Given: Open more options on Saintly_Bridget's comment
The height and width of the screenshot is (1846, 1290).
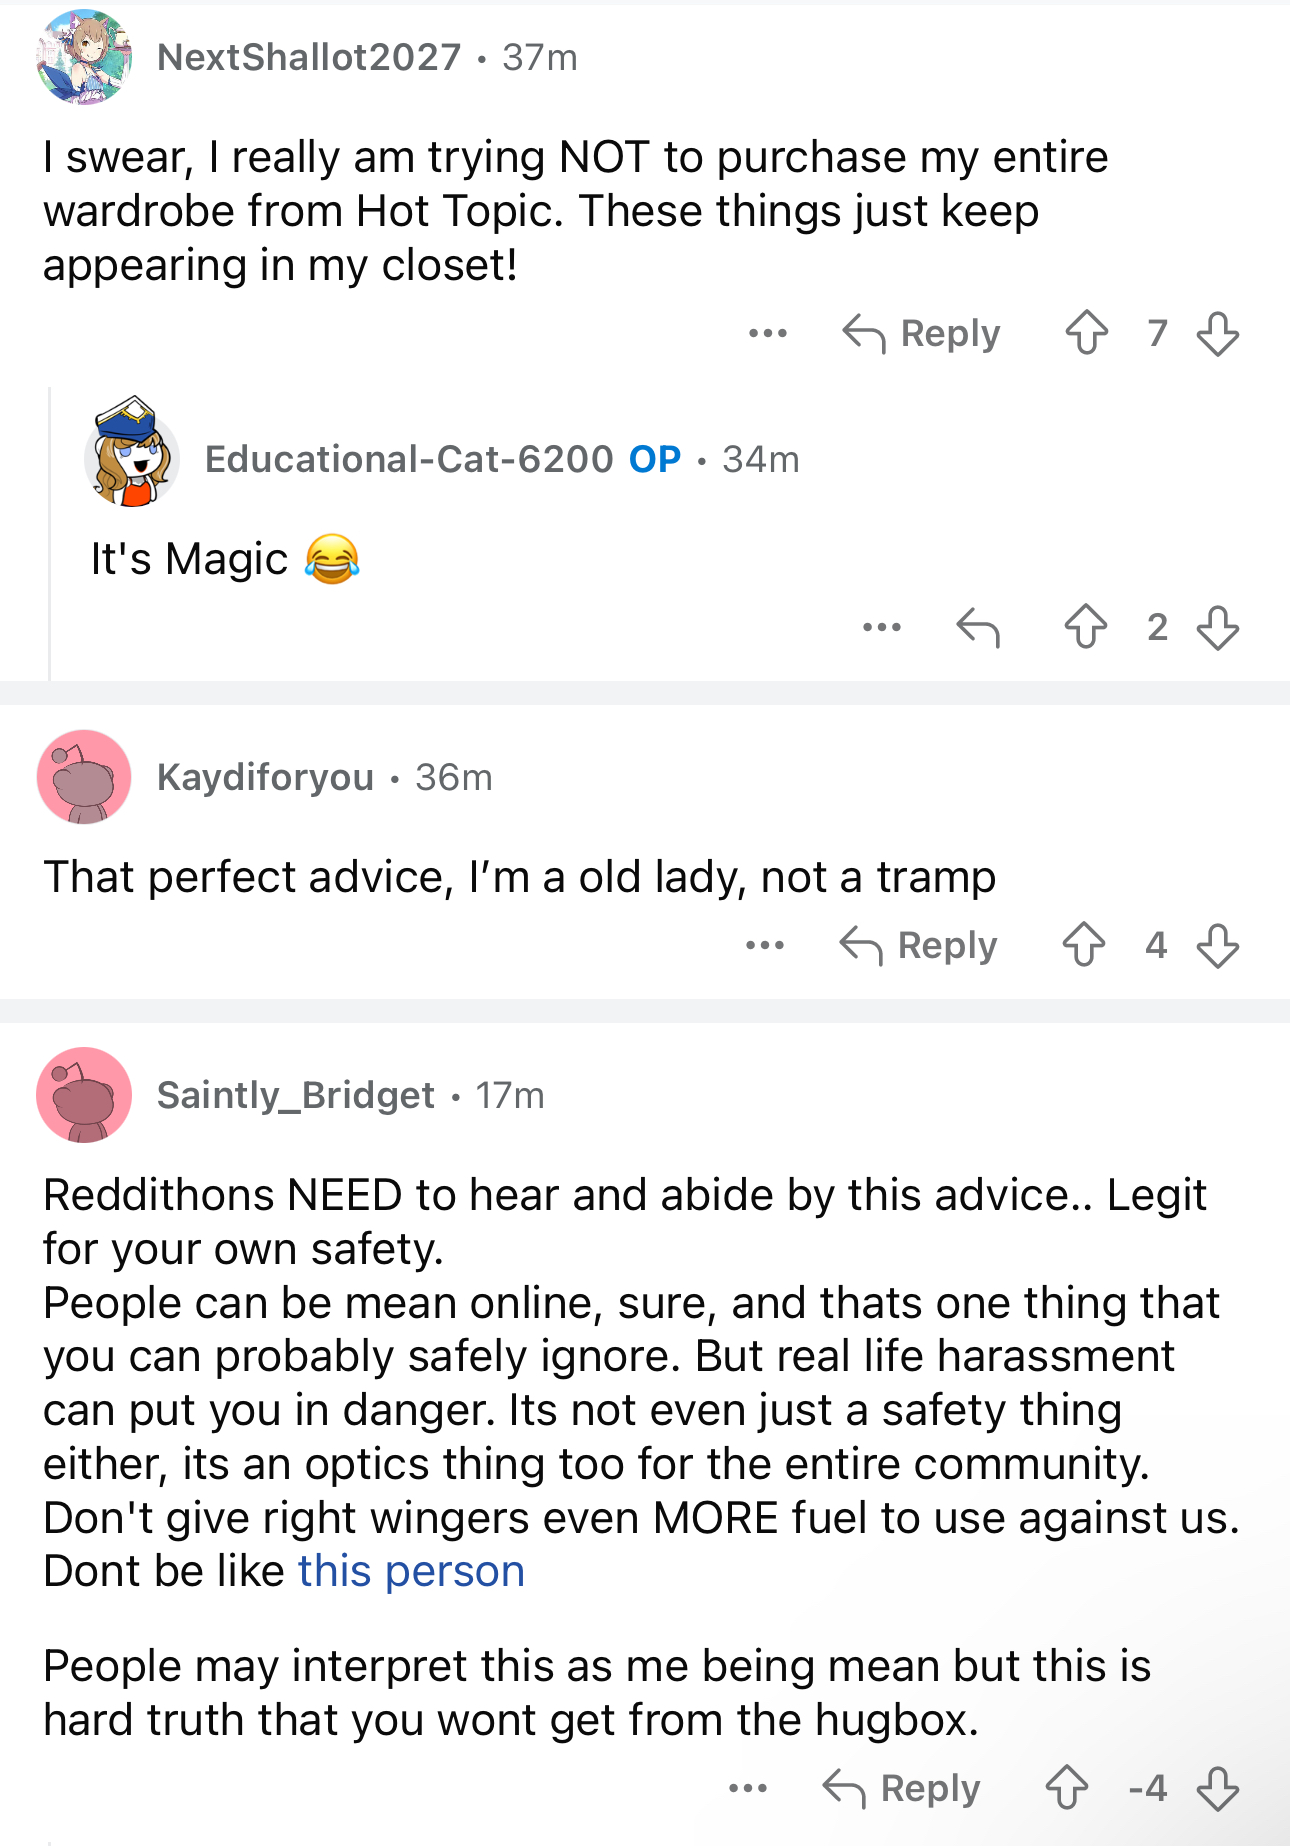Looking at the screenshot, I should pyautogui.click(x=748, y=1788).
